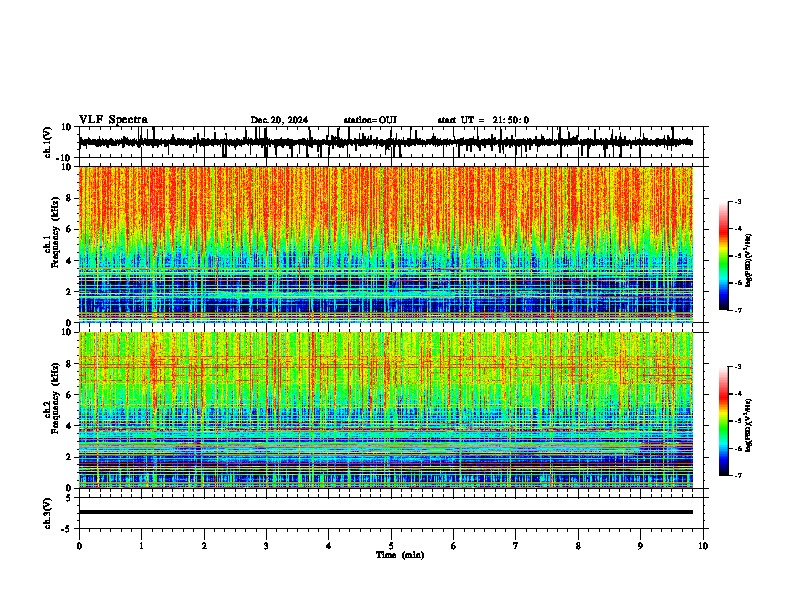
Task: Click the '8' kHz tick of ch.1 spectrogram
Action: (x=69, y=198)
